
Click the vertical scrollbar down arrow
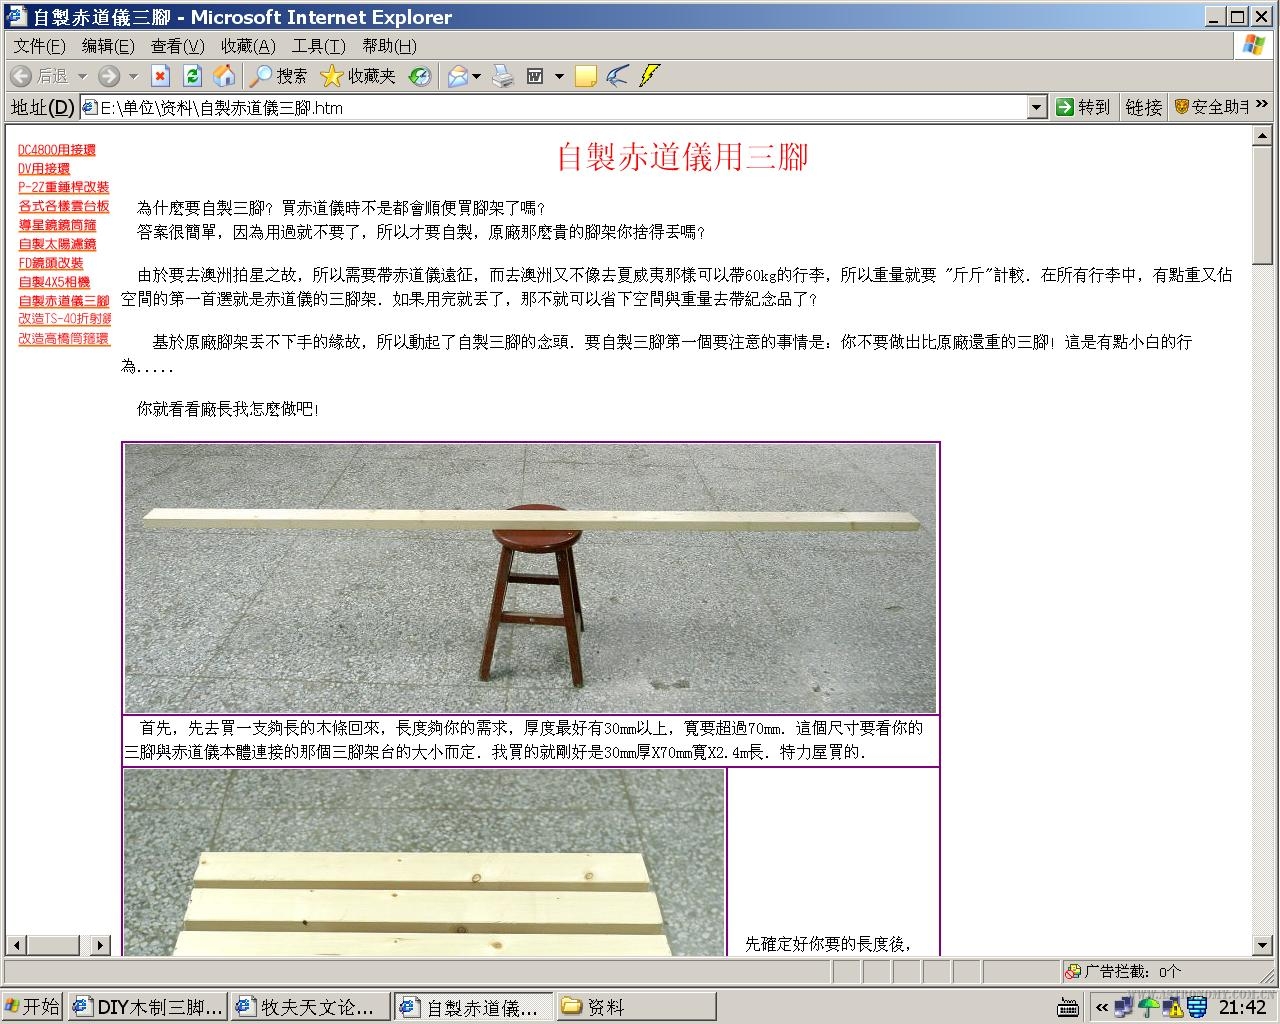(1261, 944)
